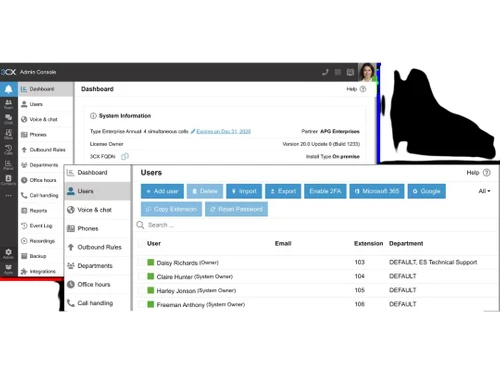Click the pencil edit icon beside license expiry
This screenshot has height=375, width=500.
(x=193, y=131)
